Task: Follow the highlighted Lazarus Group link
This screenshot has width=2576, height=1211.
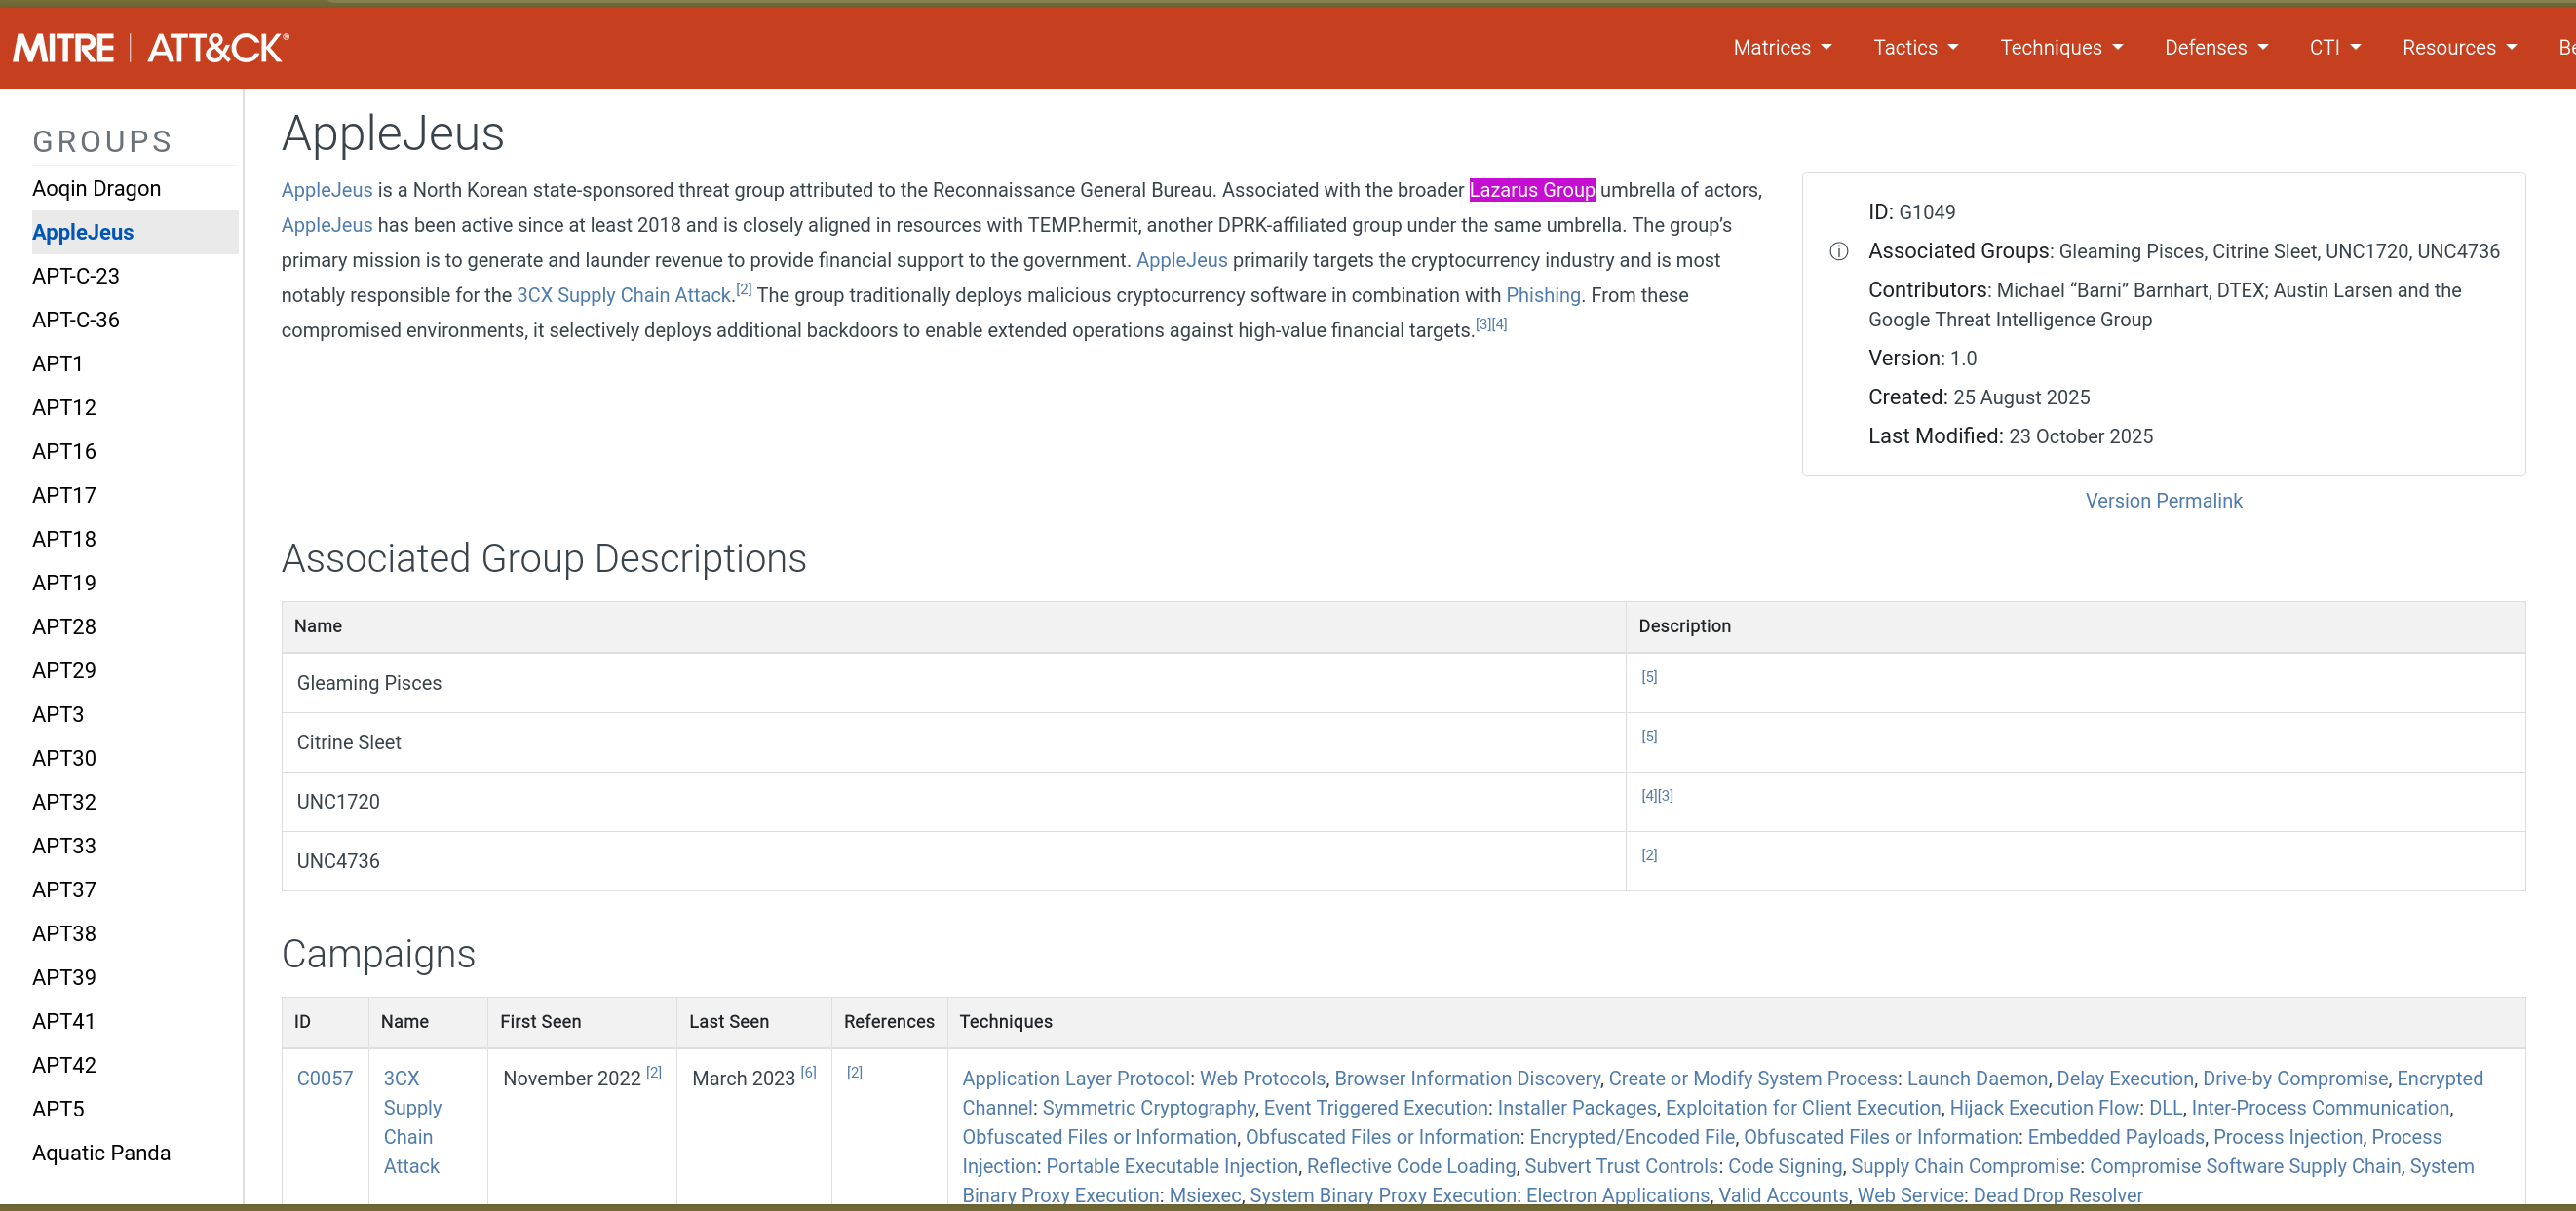Action: 1531,190
